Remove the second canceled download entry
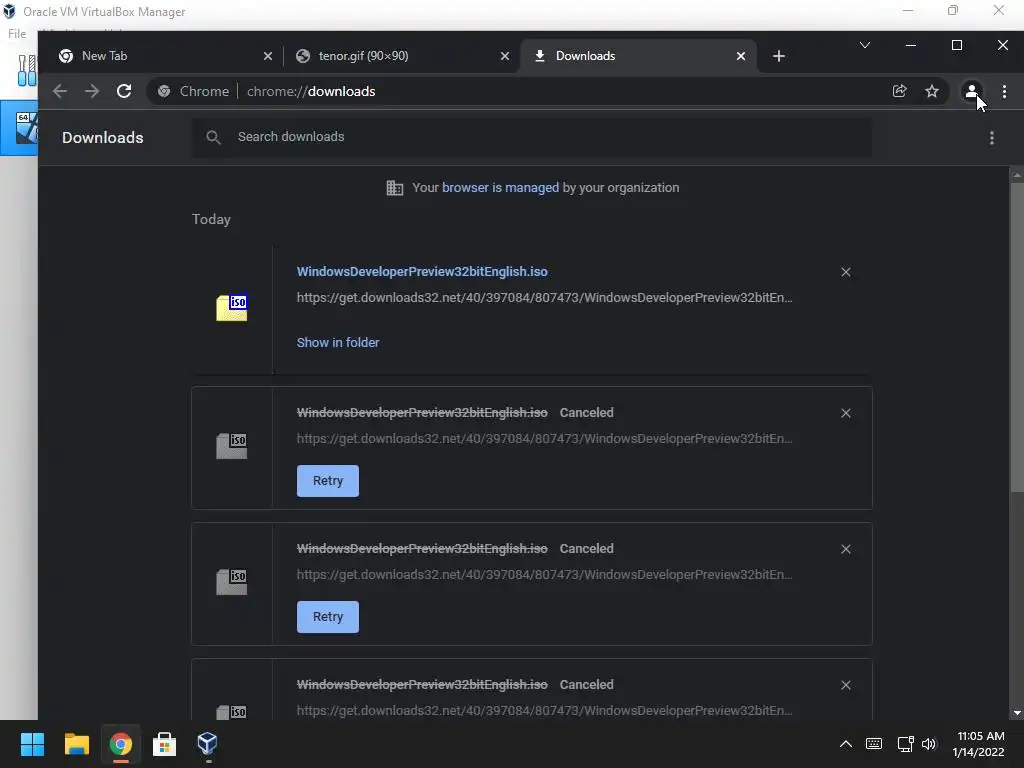 (846, 549)
